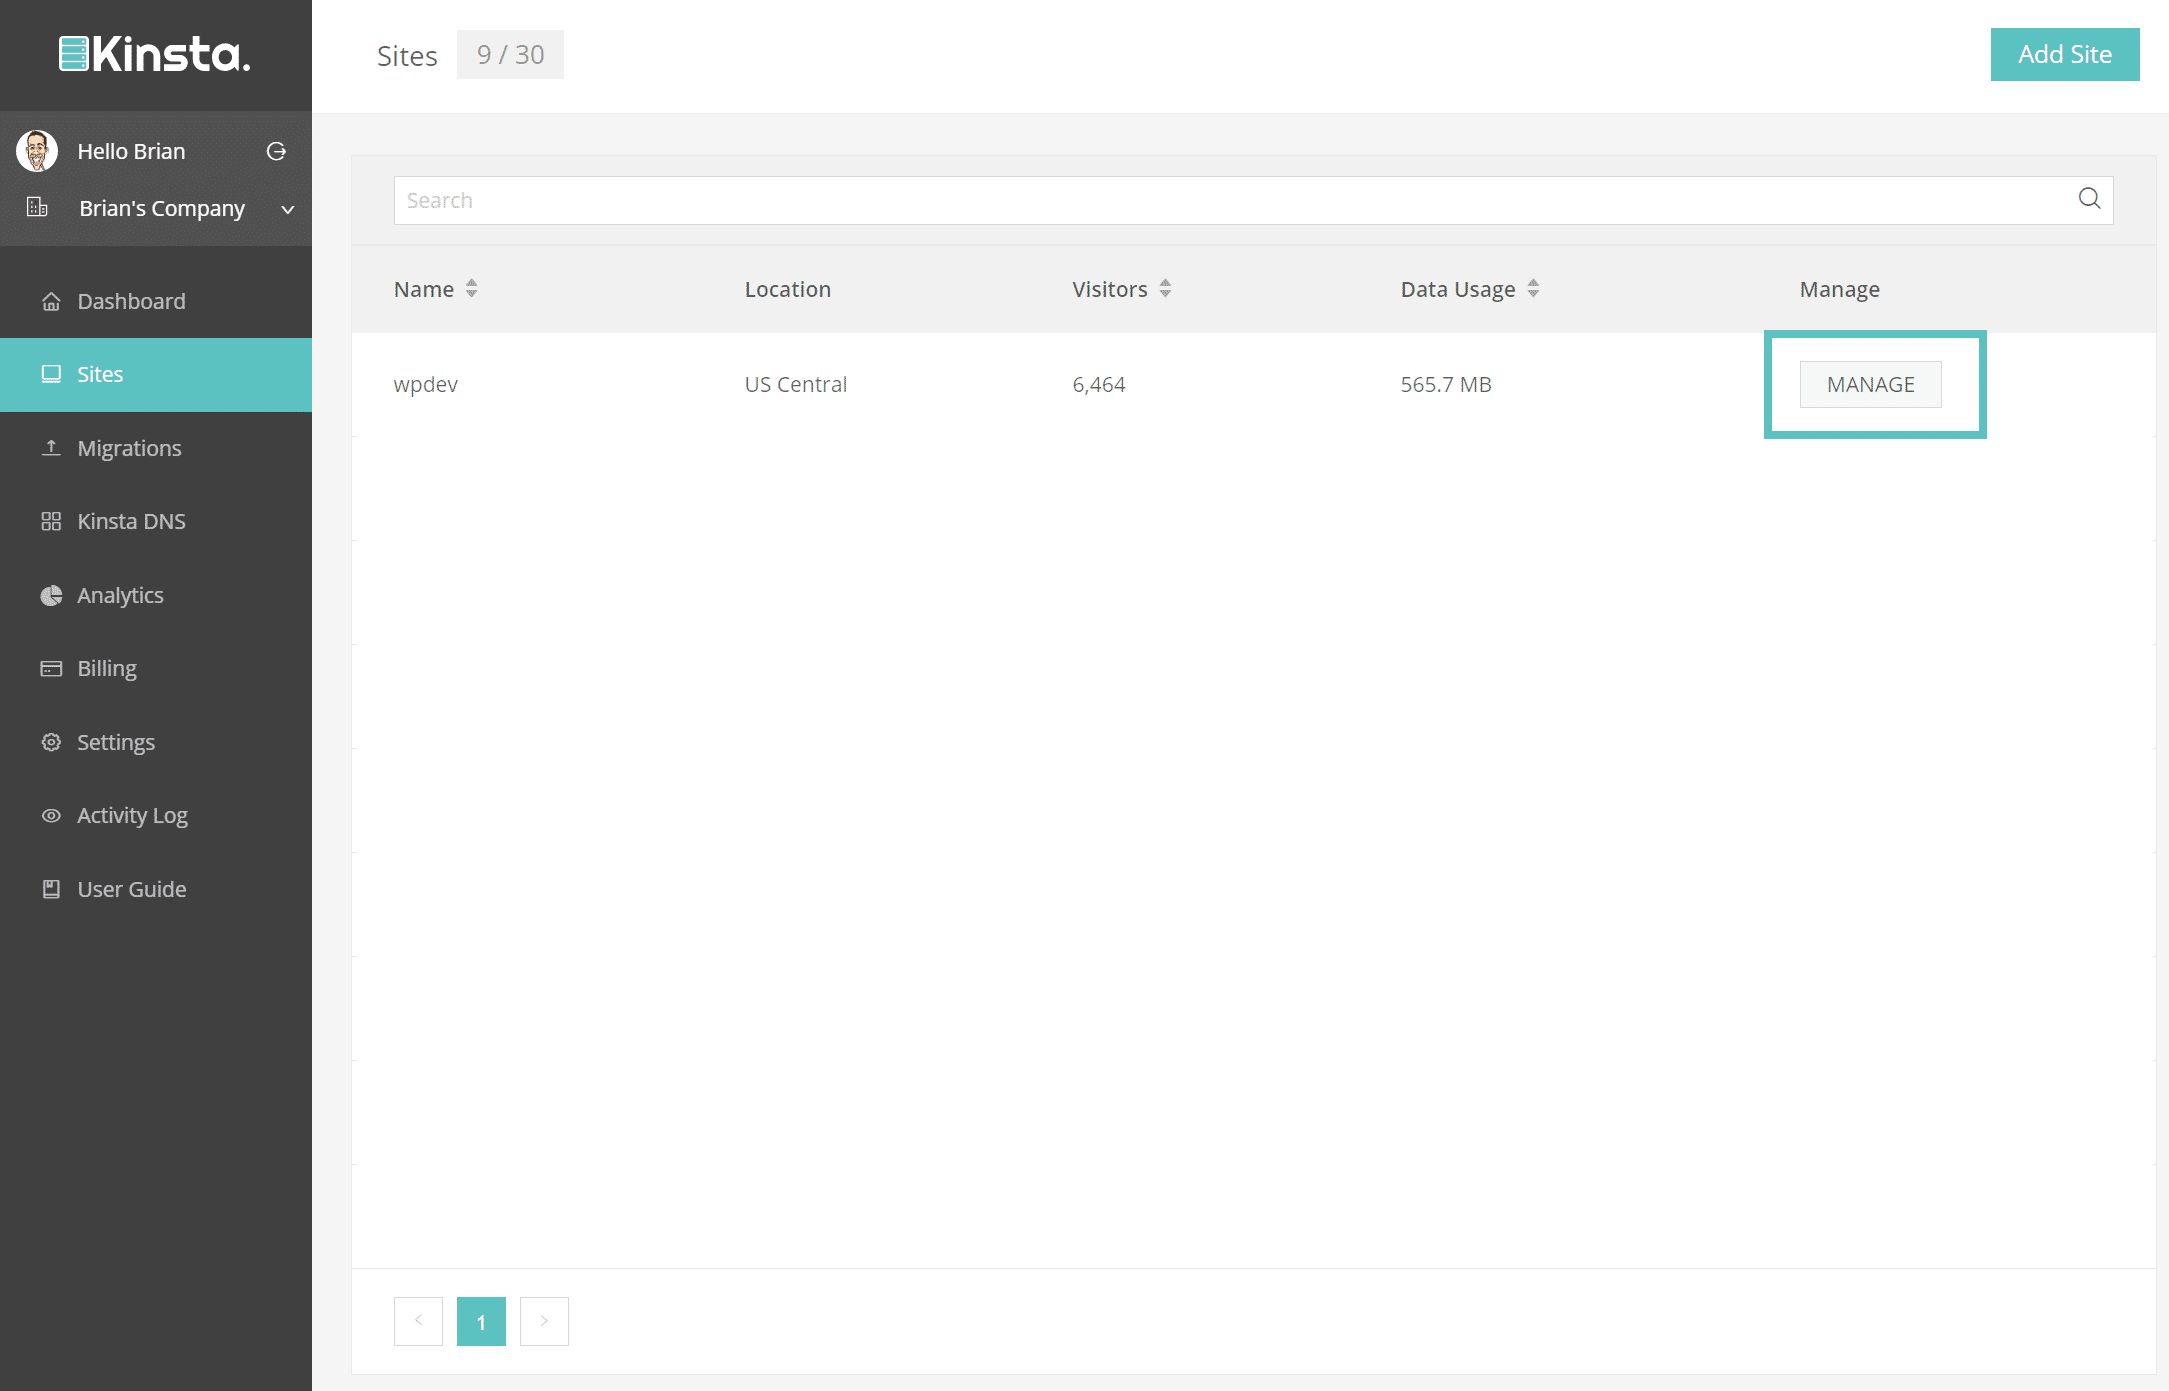Open the Kinsta DNS menu item
The width and height of the screenshot is (2169, 1391).
pyautogui.click(x=131, y=521)
